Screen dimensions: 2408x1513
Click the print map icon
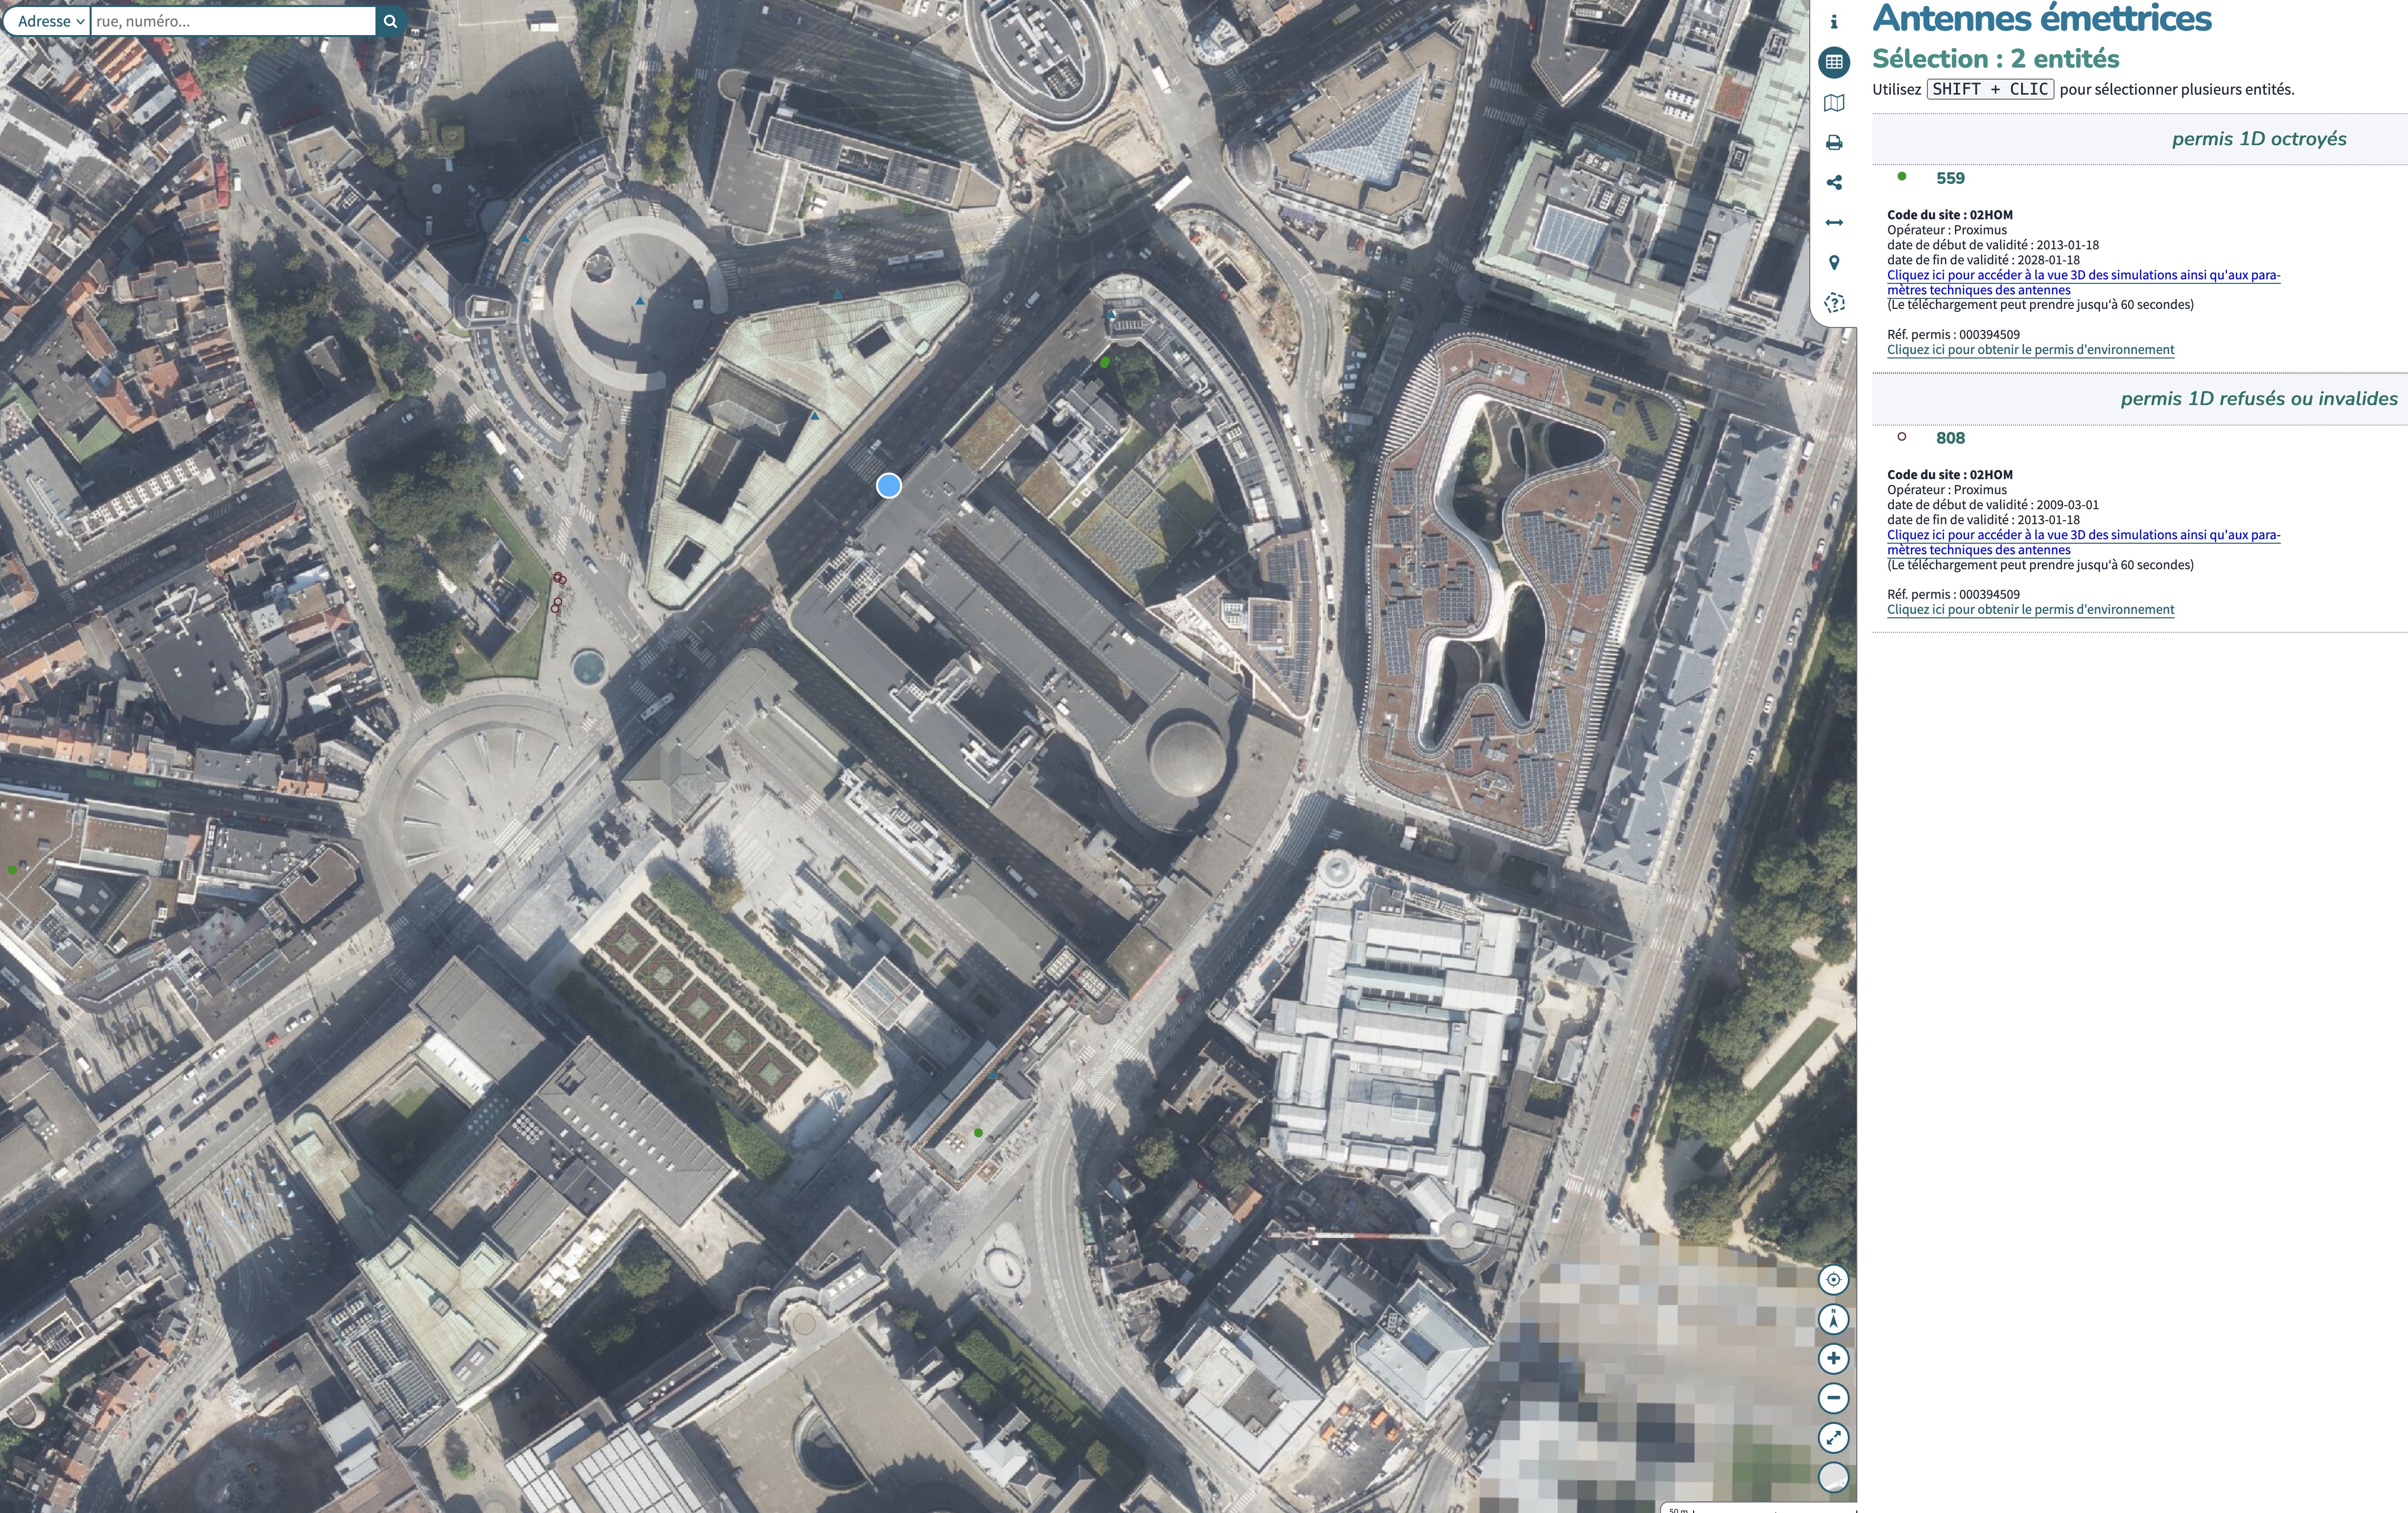point(1833,143)
